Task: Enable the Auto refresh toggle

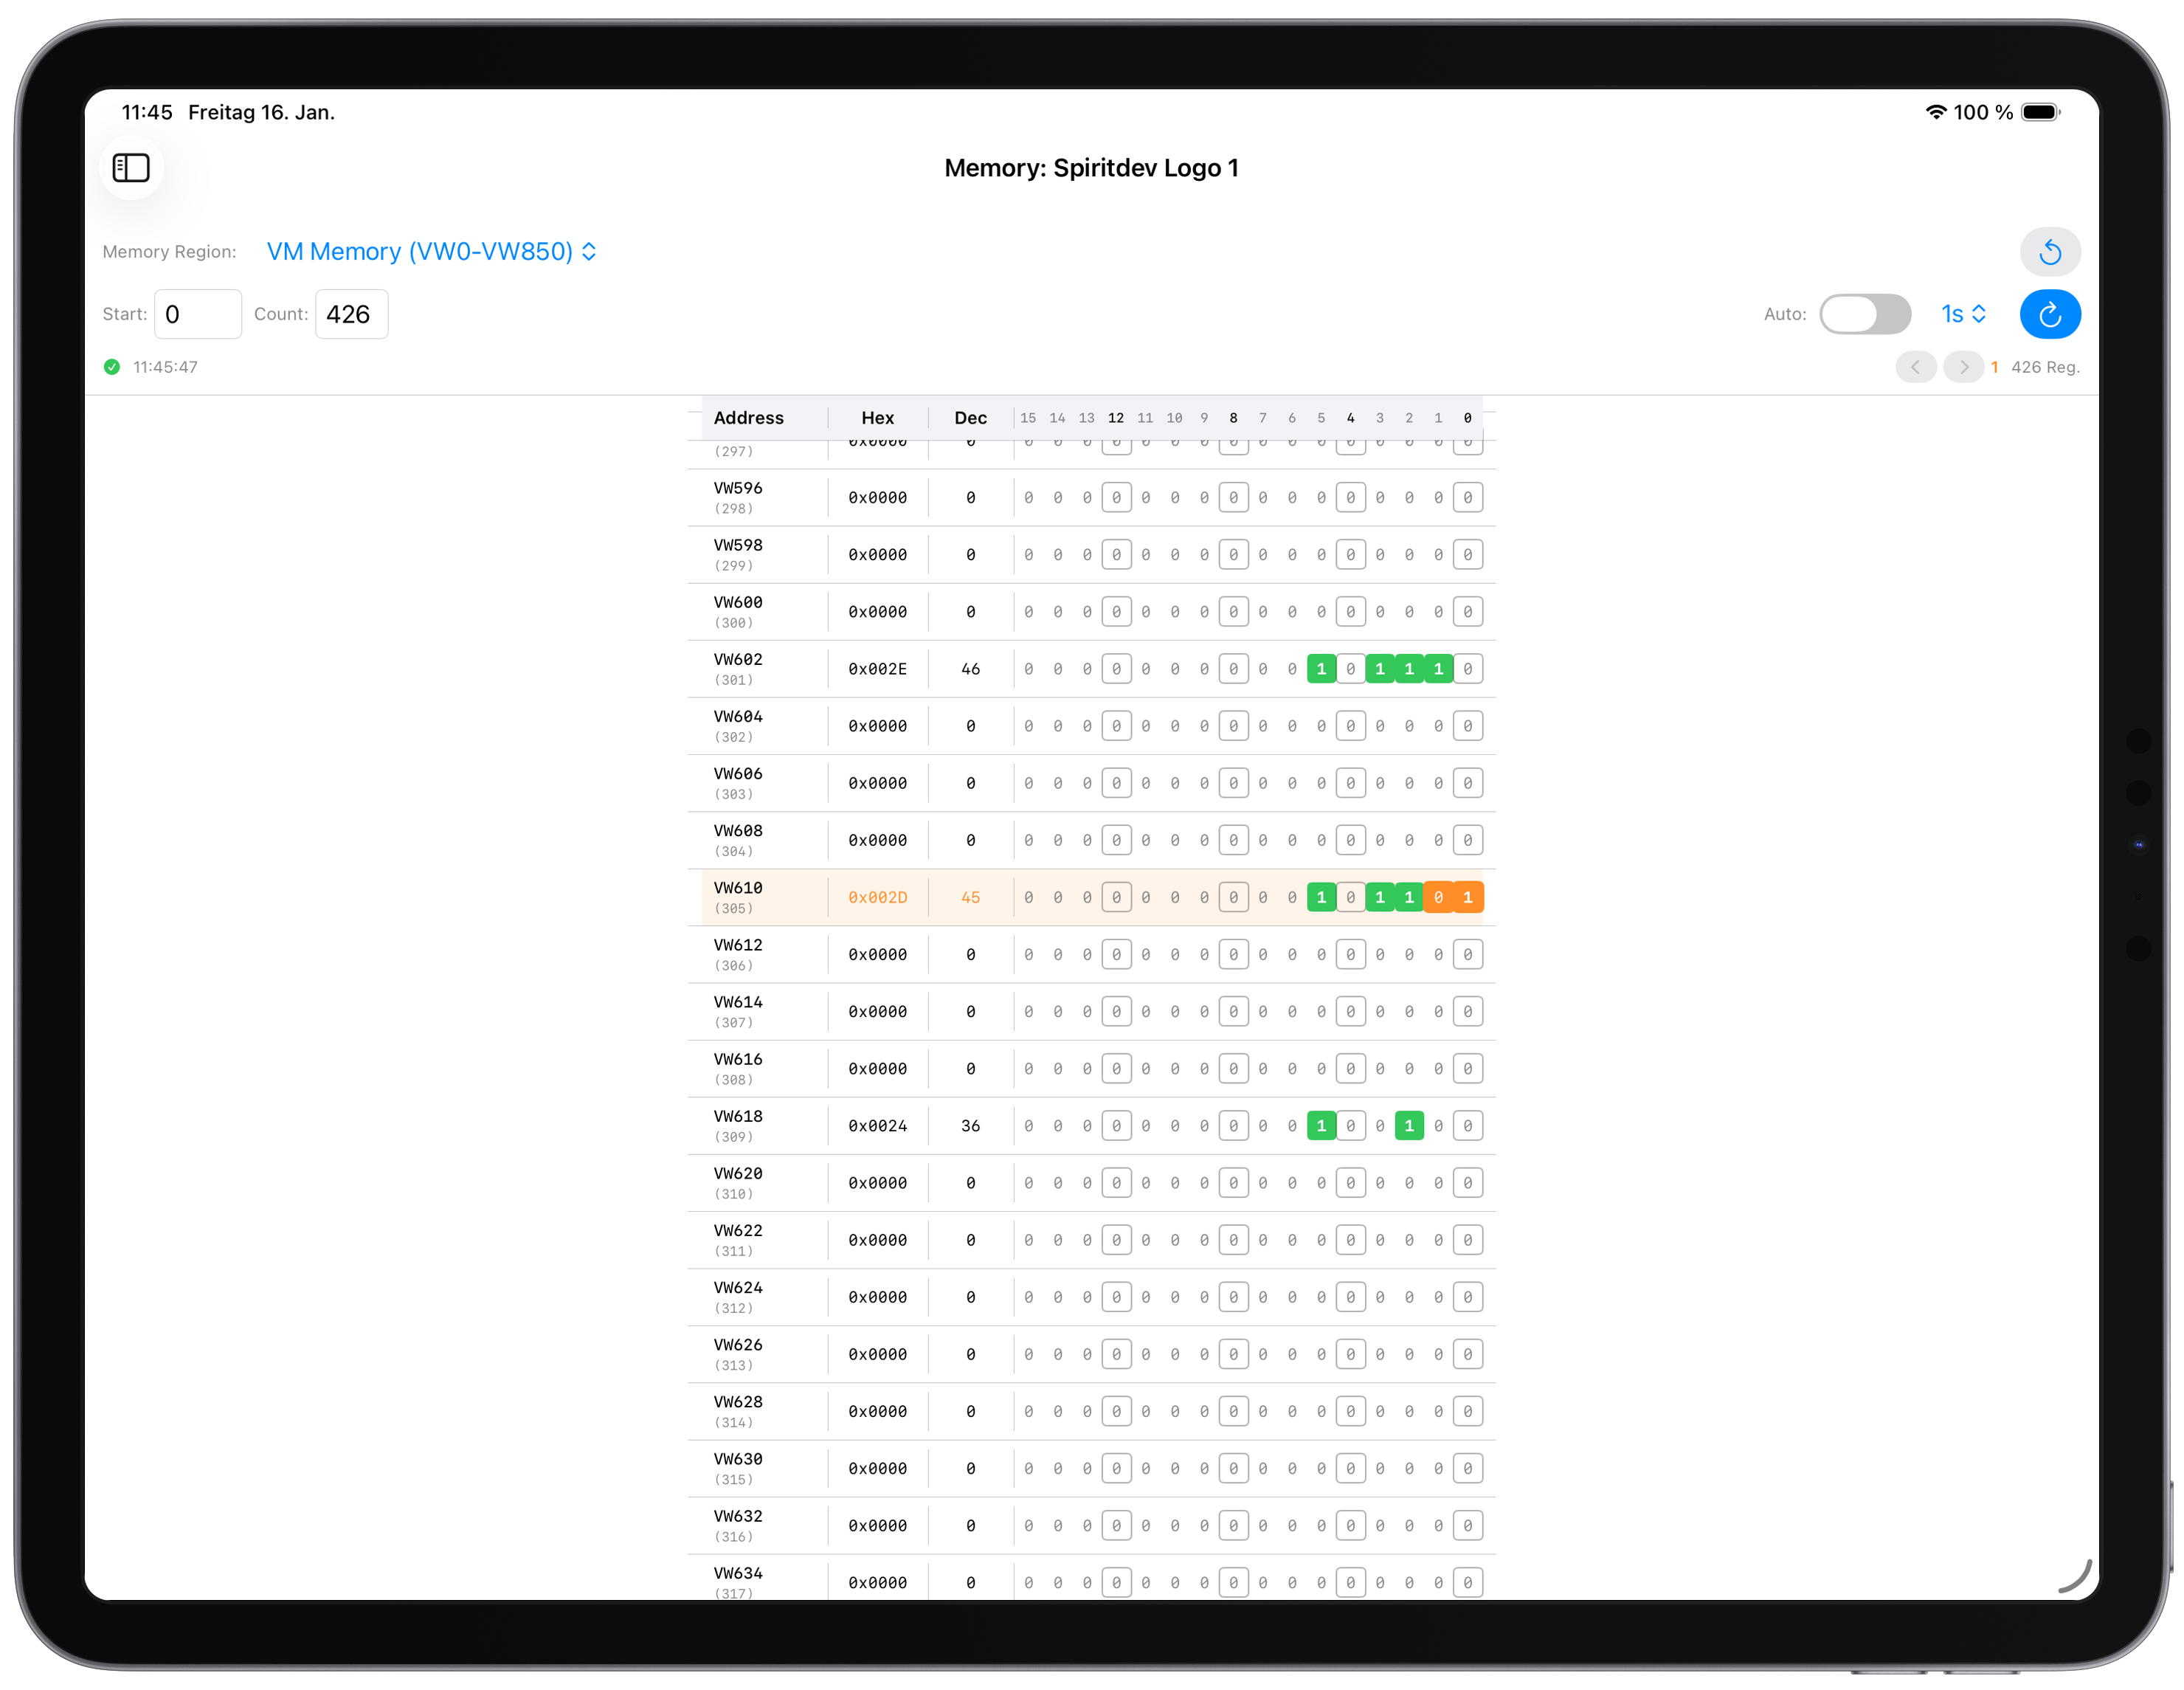Action: point(1866,314)
